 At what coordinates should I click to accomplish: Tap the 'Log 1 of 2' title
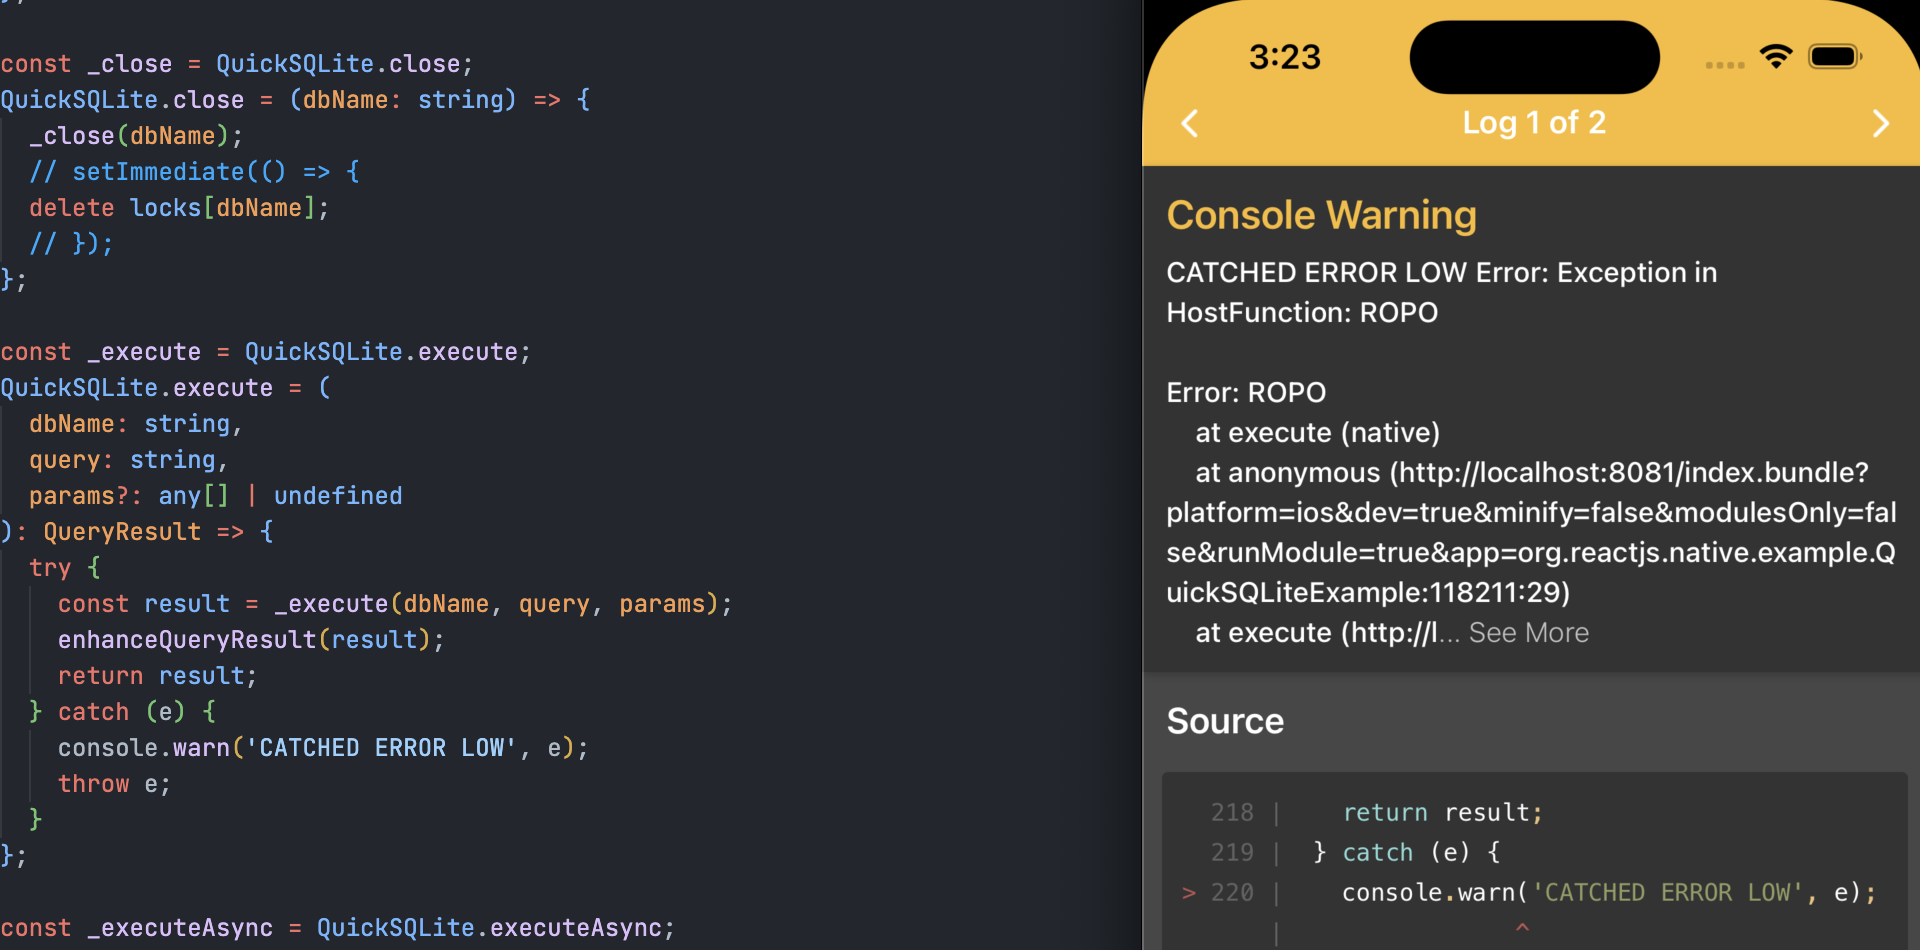(1534, 123)
